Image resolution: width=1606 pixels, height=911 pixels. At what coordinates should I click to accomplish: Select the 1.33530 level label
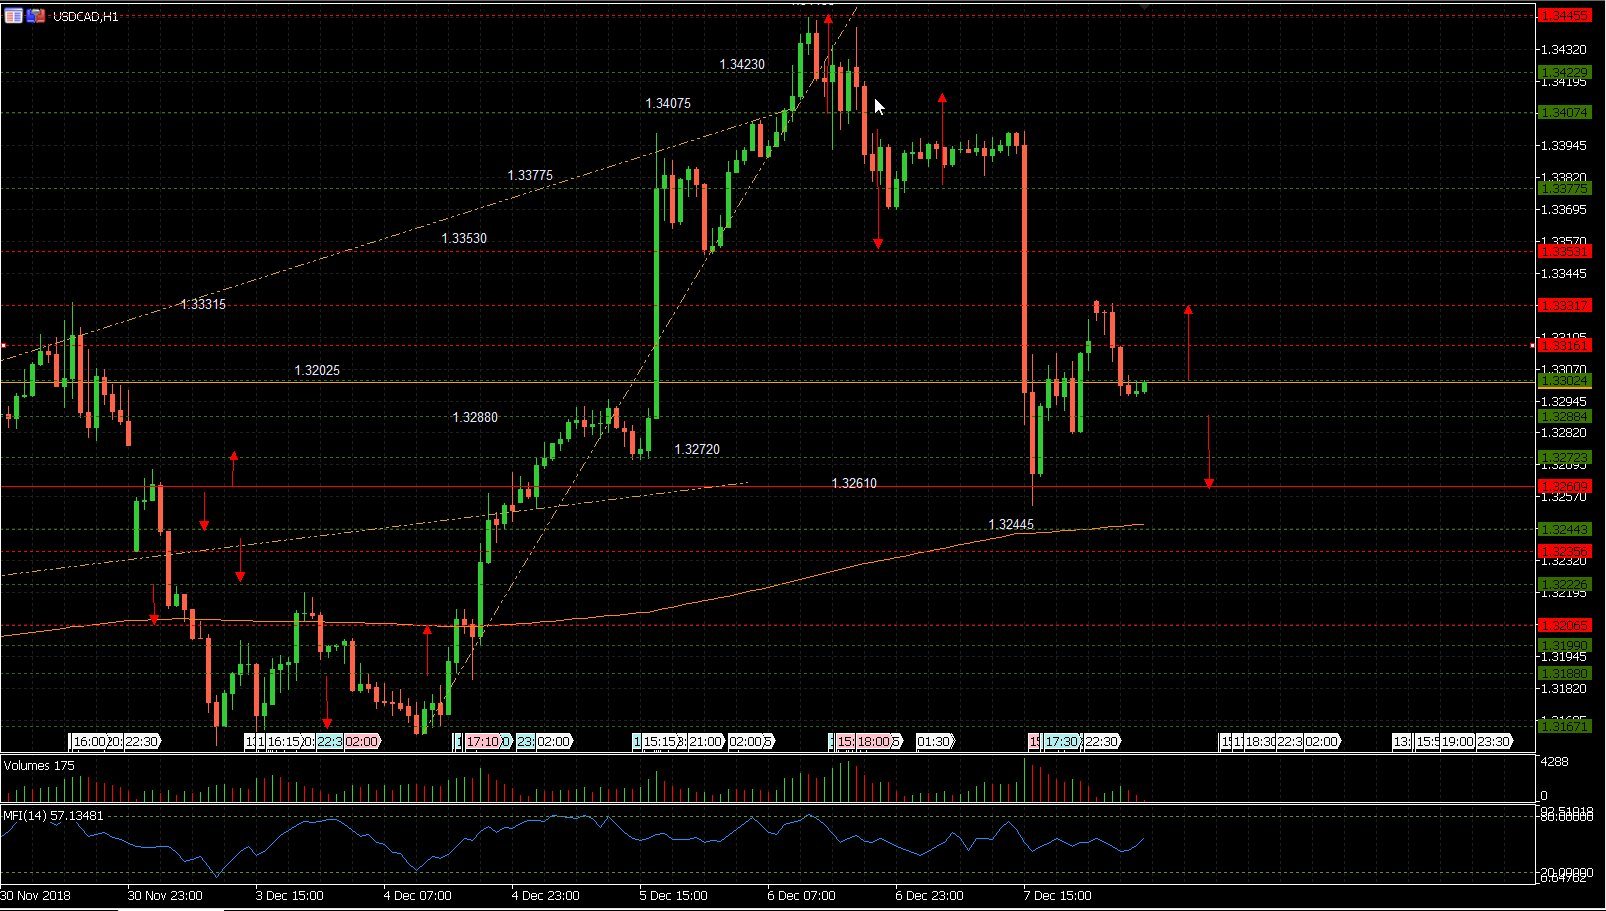click(x=464, y=238)
